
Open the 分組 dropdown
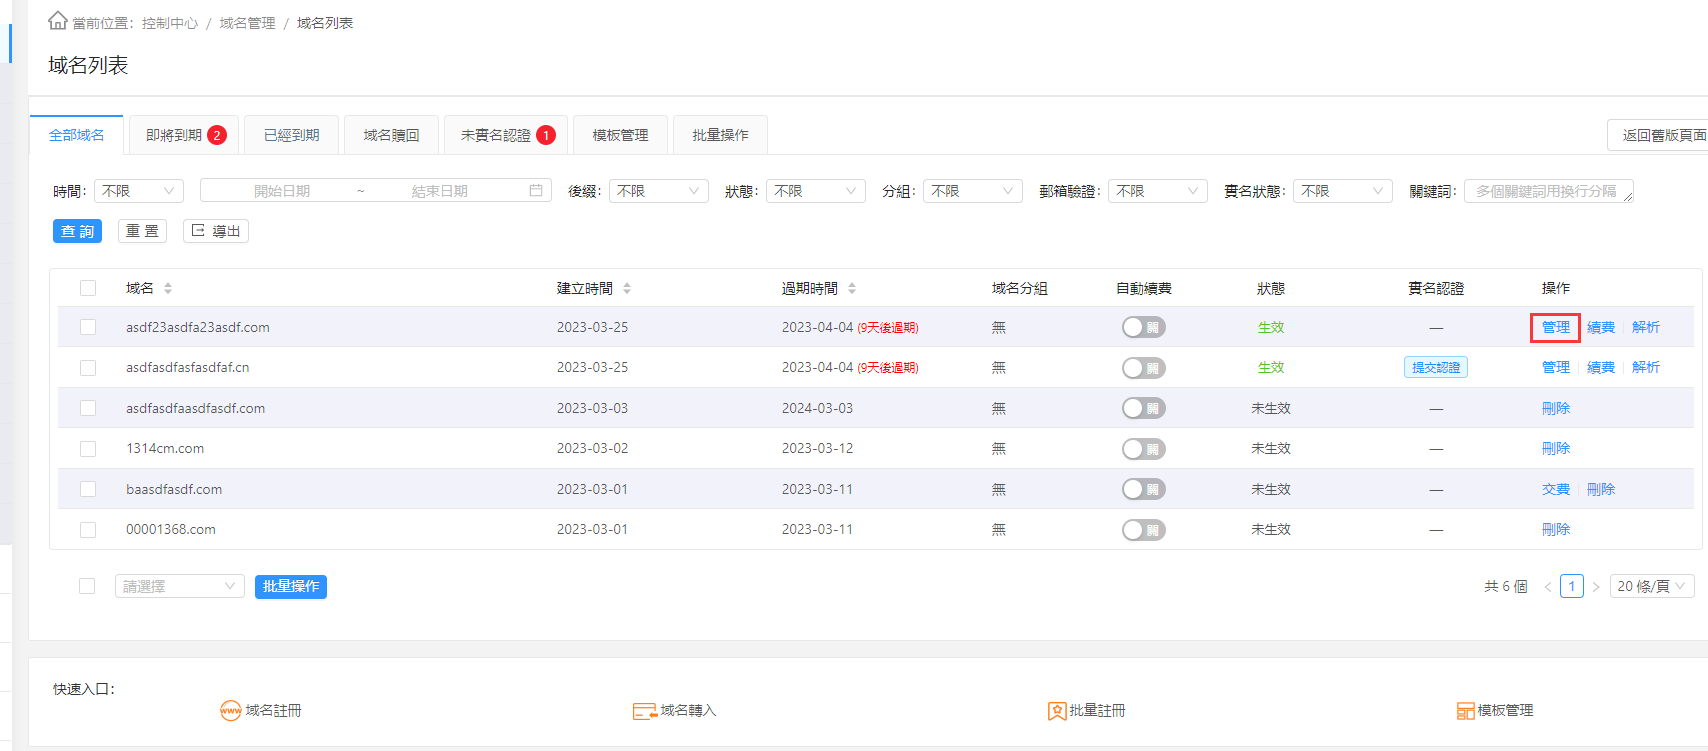point(973,191)
